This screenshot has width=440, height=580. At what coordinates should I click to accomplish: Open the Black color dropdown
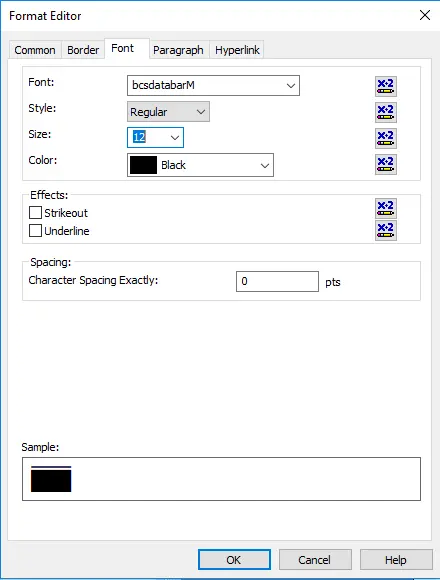[265, 165]
